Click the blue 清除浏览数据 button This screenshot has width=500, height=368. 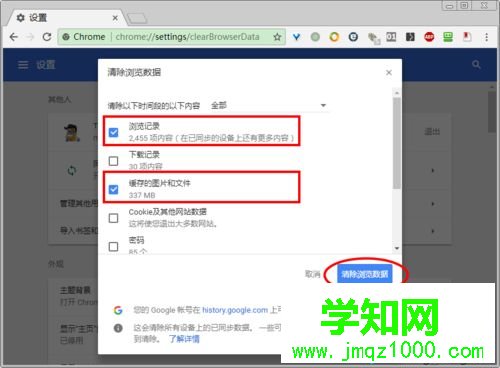click(365, 274)
